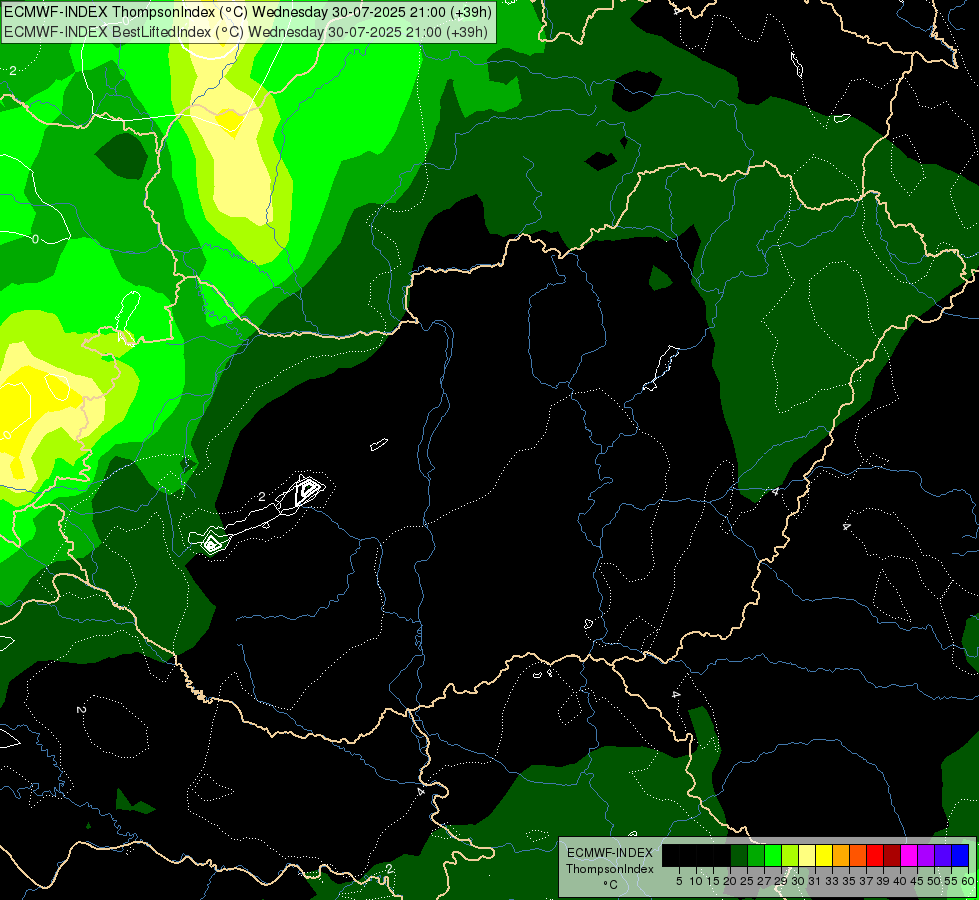Select the dark green 20–25 legend swatch
Viewport: 979px width, 900px height.
point(739,855)
